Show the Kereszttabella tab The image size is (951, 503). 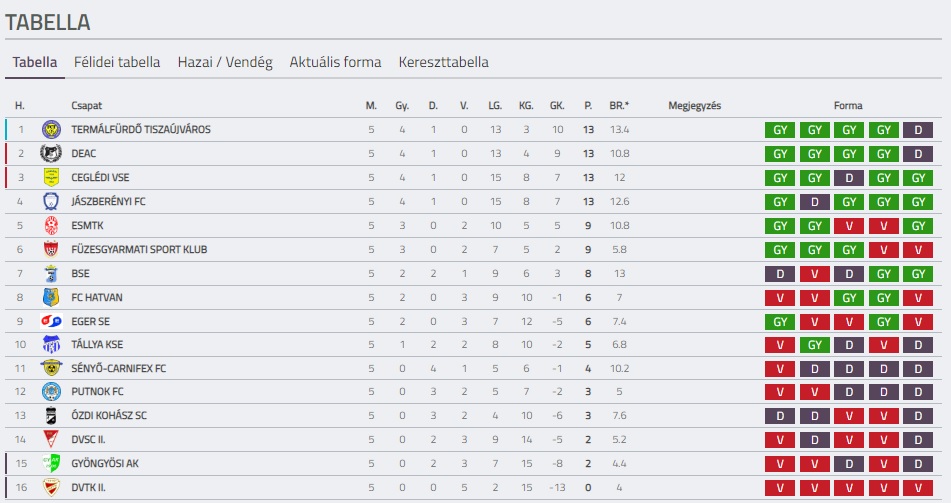443,62
